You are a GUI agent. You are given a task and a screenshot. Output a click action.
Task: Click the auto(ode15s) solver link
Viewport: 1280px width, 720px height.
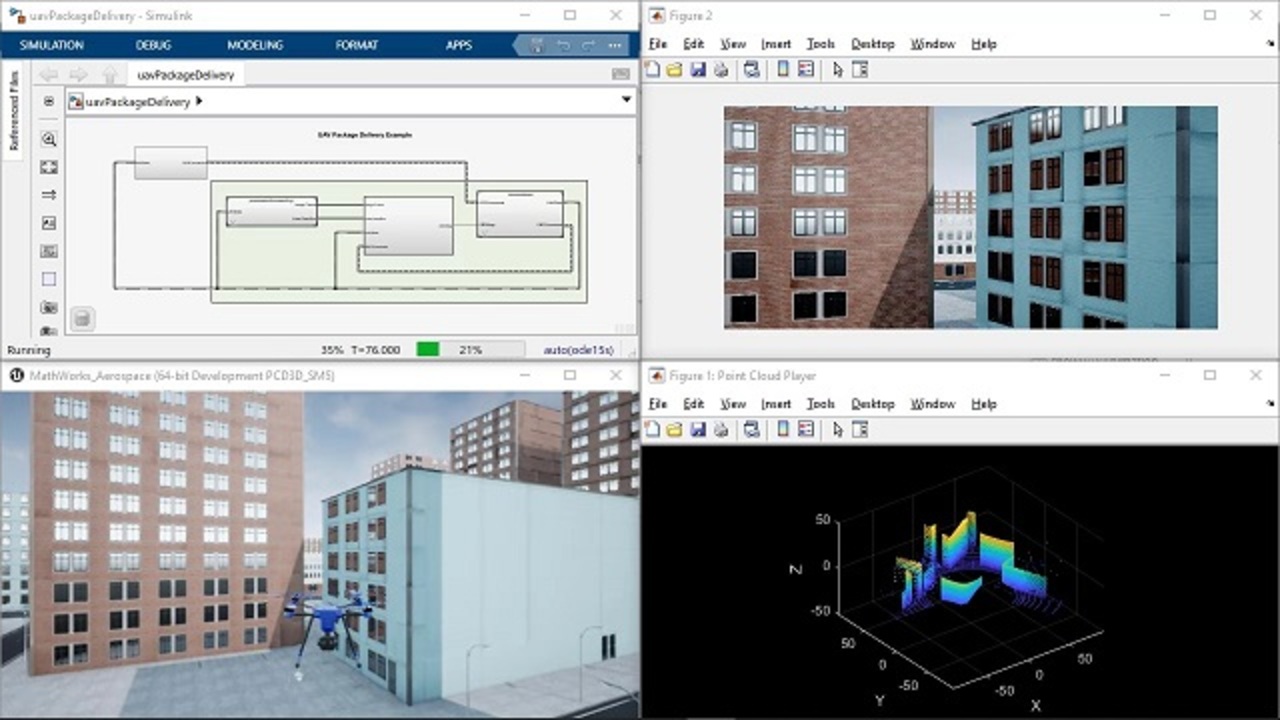coord(578,350)
